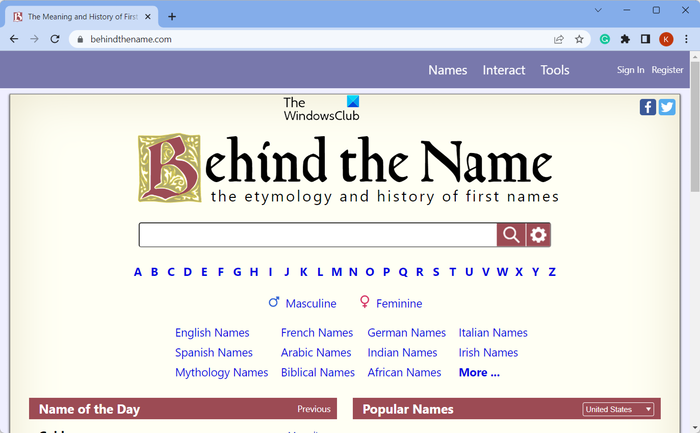The width and height of the screenshot is (700, 433).
Task: Browse names starting with W
Action: 502,272
